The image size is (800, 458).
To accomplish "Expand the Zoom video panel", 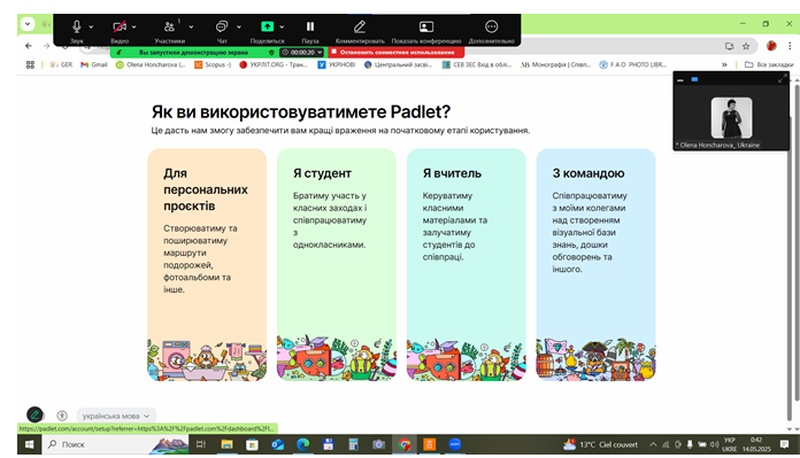I will click(782, 79).
